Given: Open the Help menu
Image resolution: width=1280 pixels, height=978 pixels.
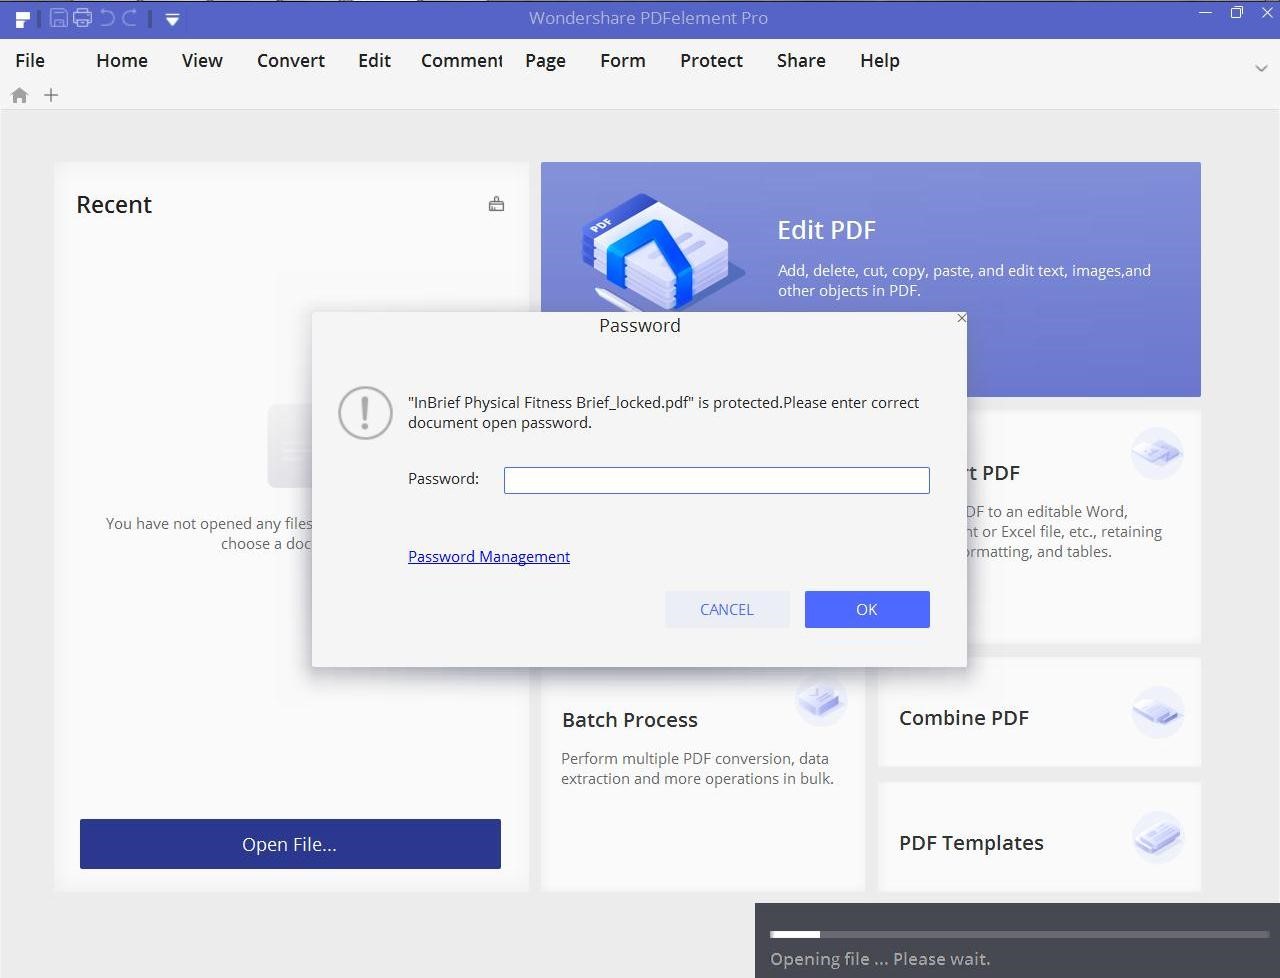Looking at the screenshot, I should (x=880, y=60).
